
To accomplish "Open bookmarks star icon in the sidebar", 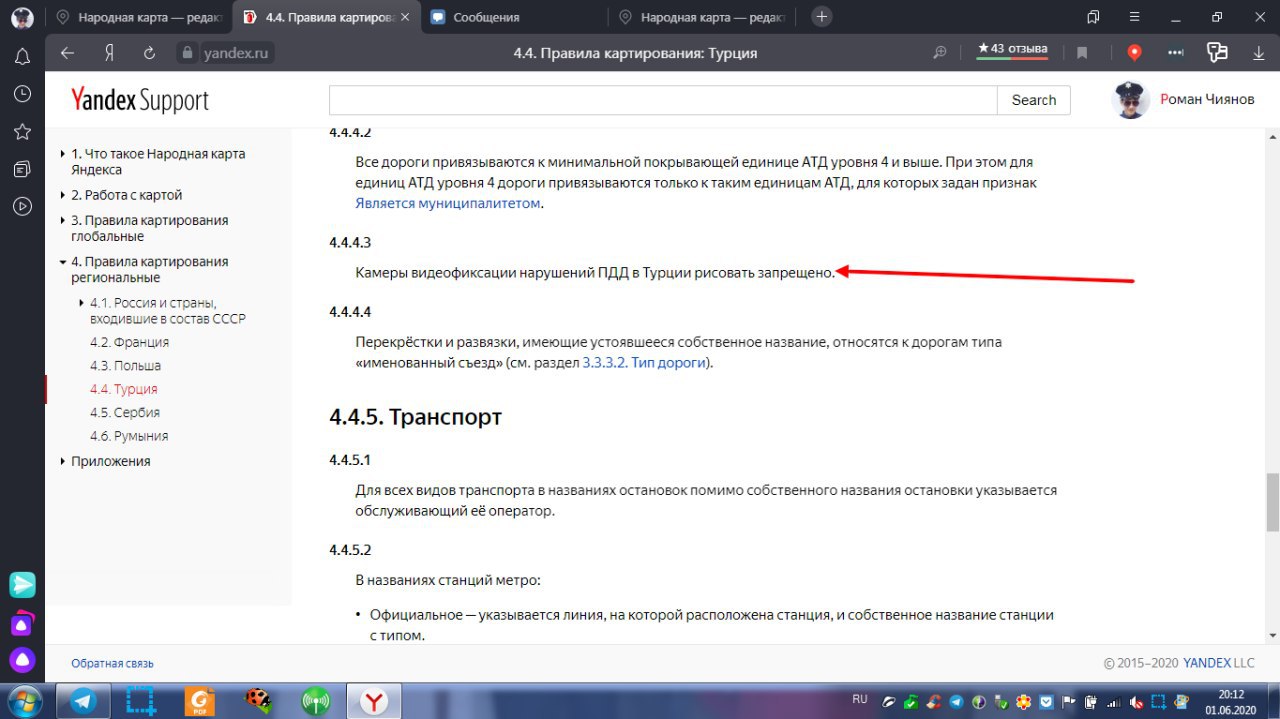I will tap(22, 132).
